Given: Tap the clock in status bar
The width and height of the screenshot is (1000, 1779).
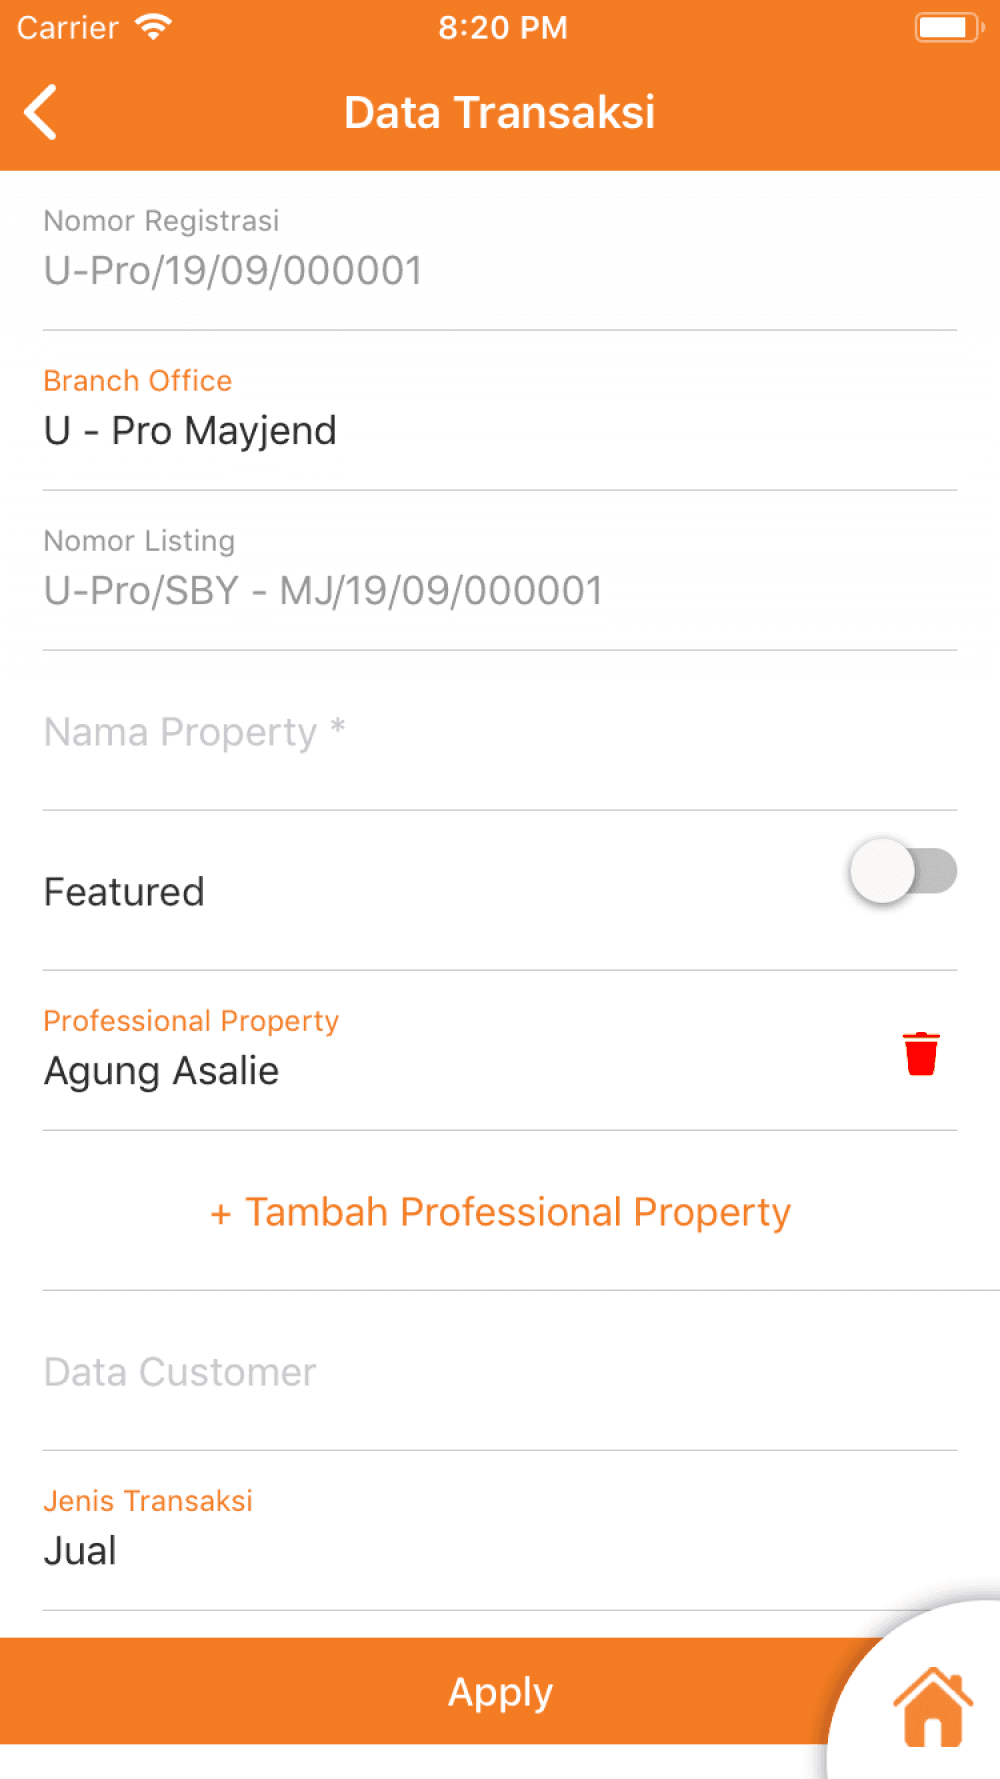Looking at the screenshot, I should [x=503, y=27].
